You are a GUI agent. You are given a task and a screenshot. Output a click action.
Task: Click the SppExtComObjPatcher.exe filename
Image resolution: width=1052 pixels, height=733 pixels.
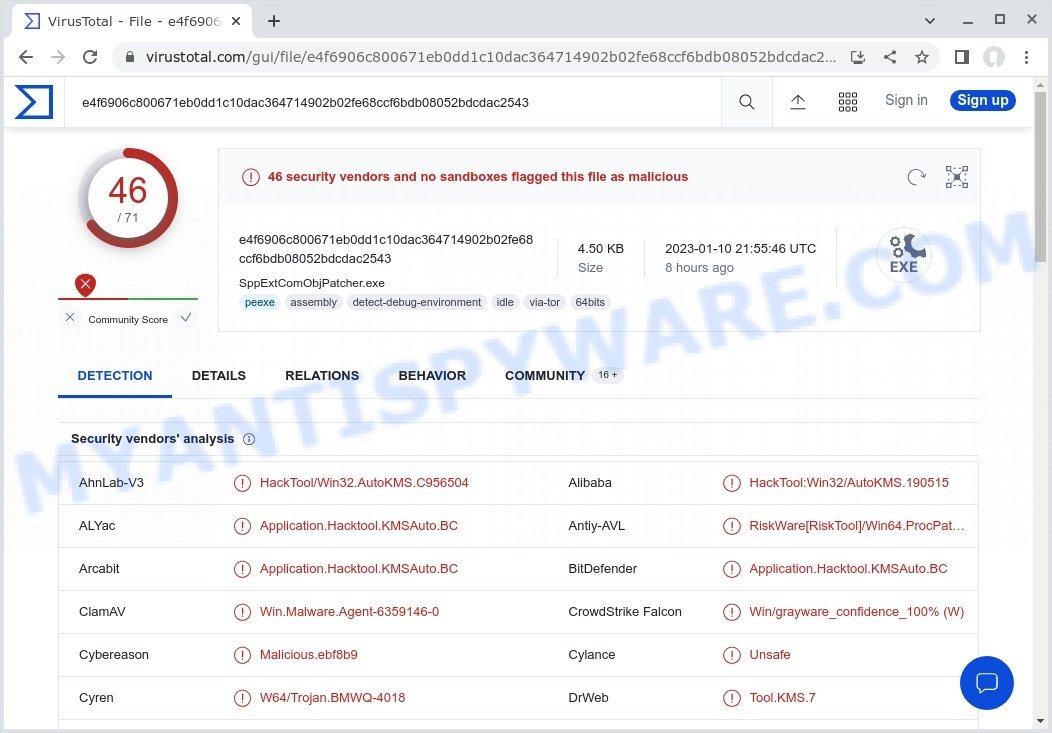tap(311, 283)
